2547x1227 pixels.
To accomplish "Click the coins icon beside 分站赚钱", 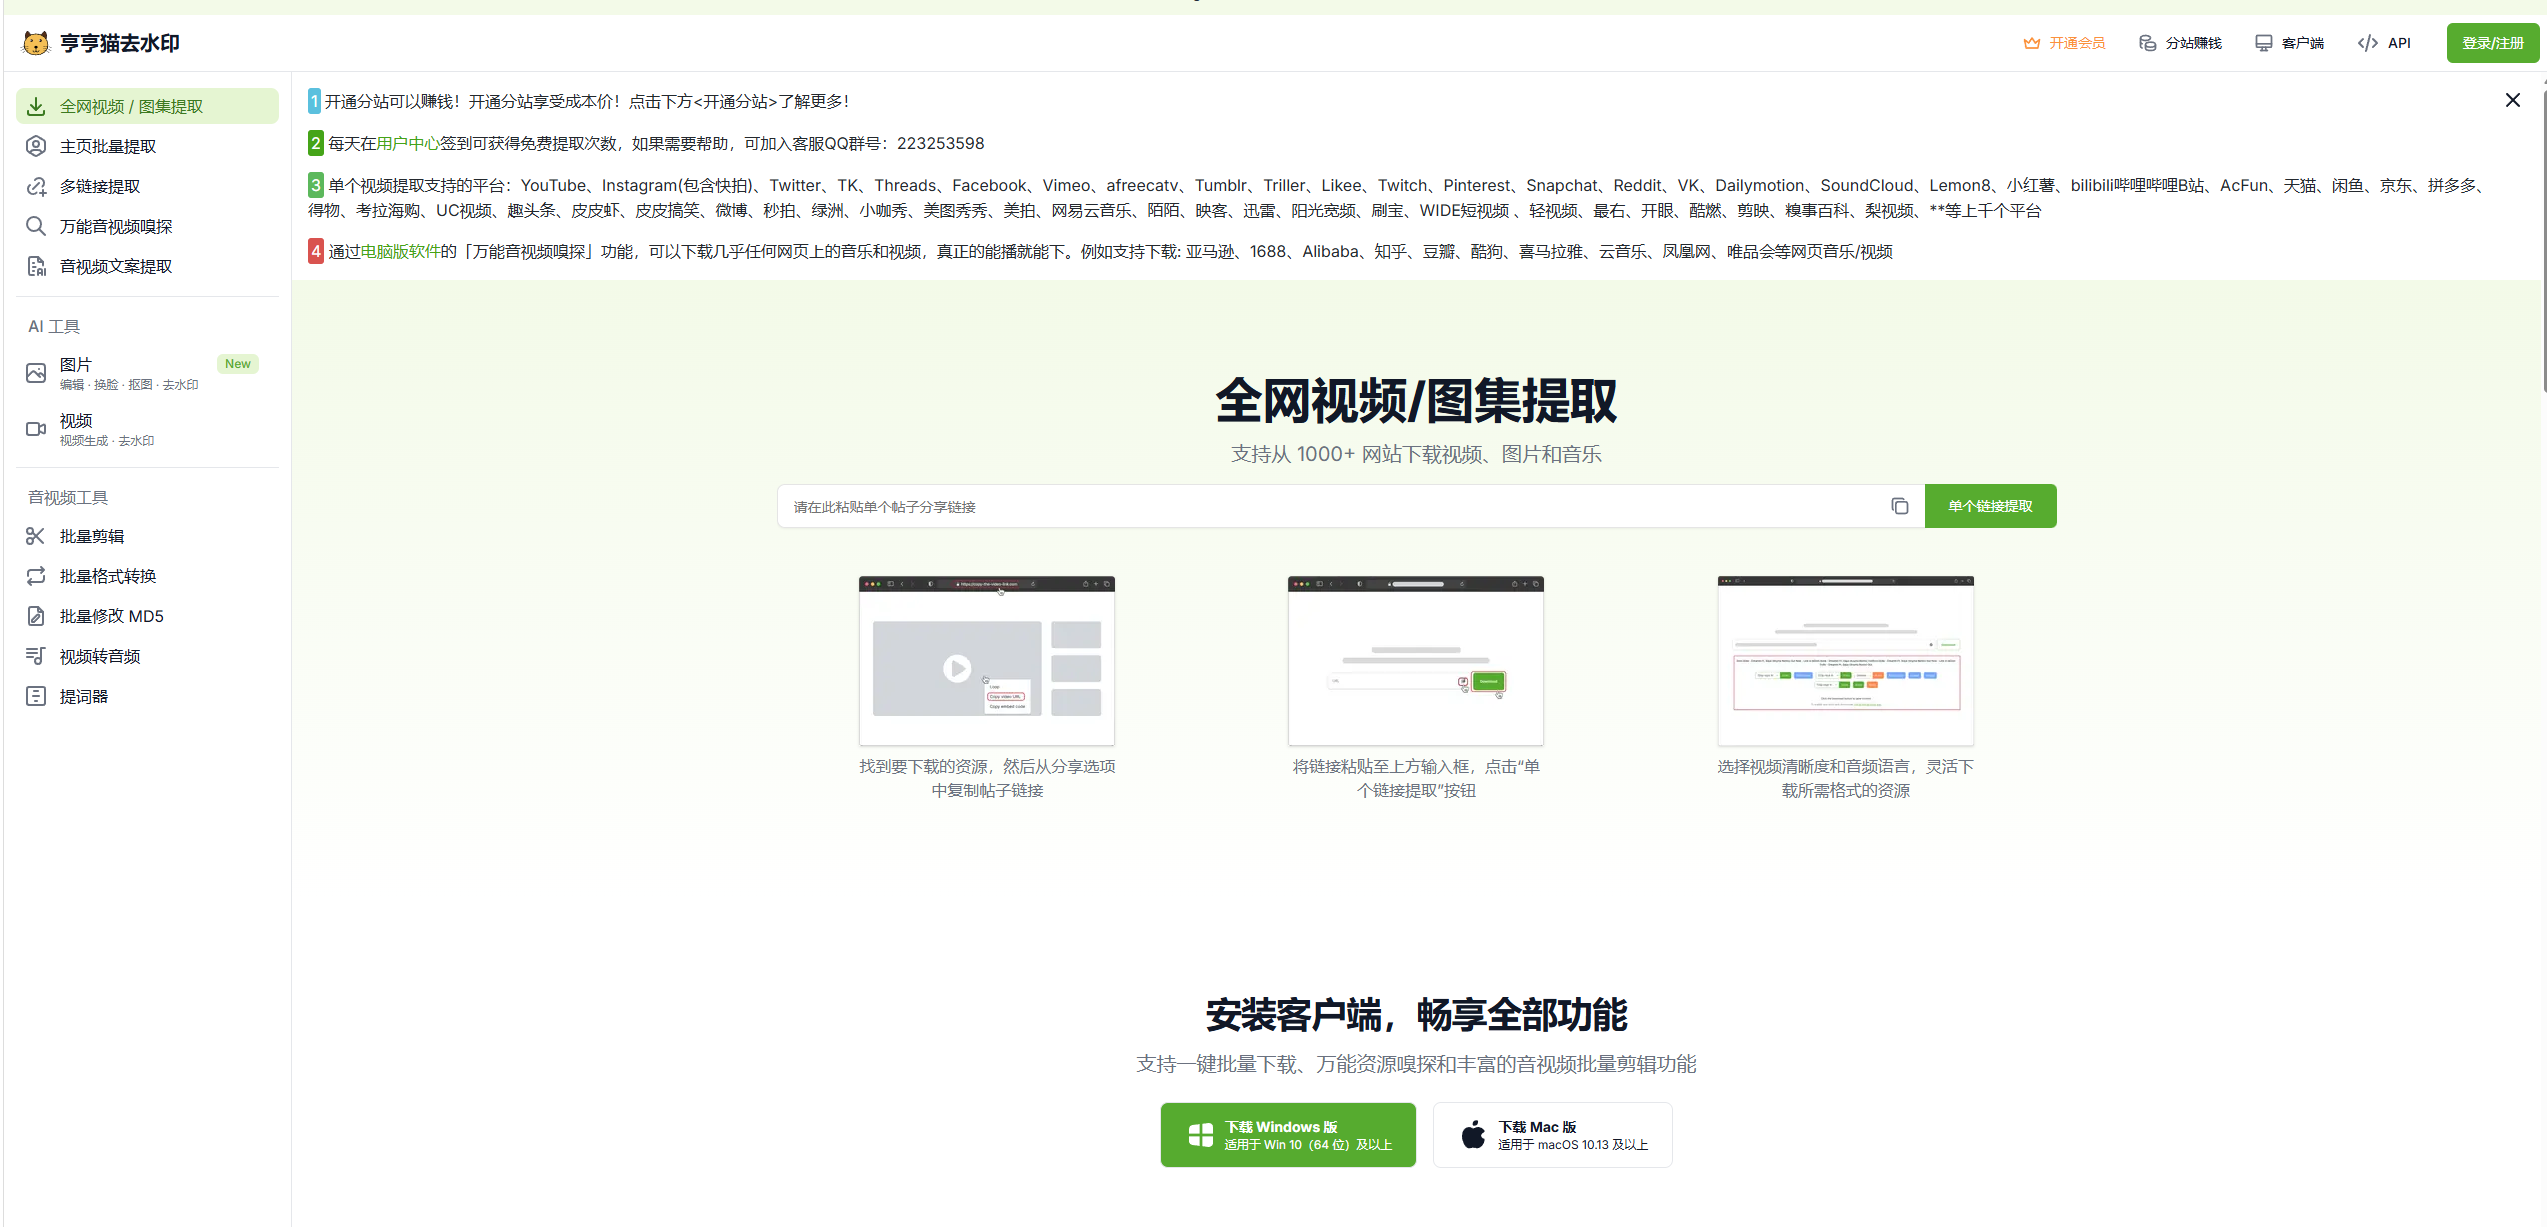I will [2147, 43].
